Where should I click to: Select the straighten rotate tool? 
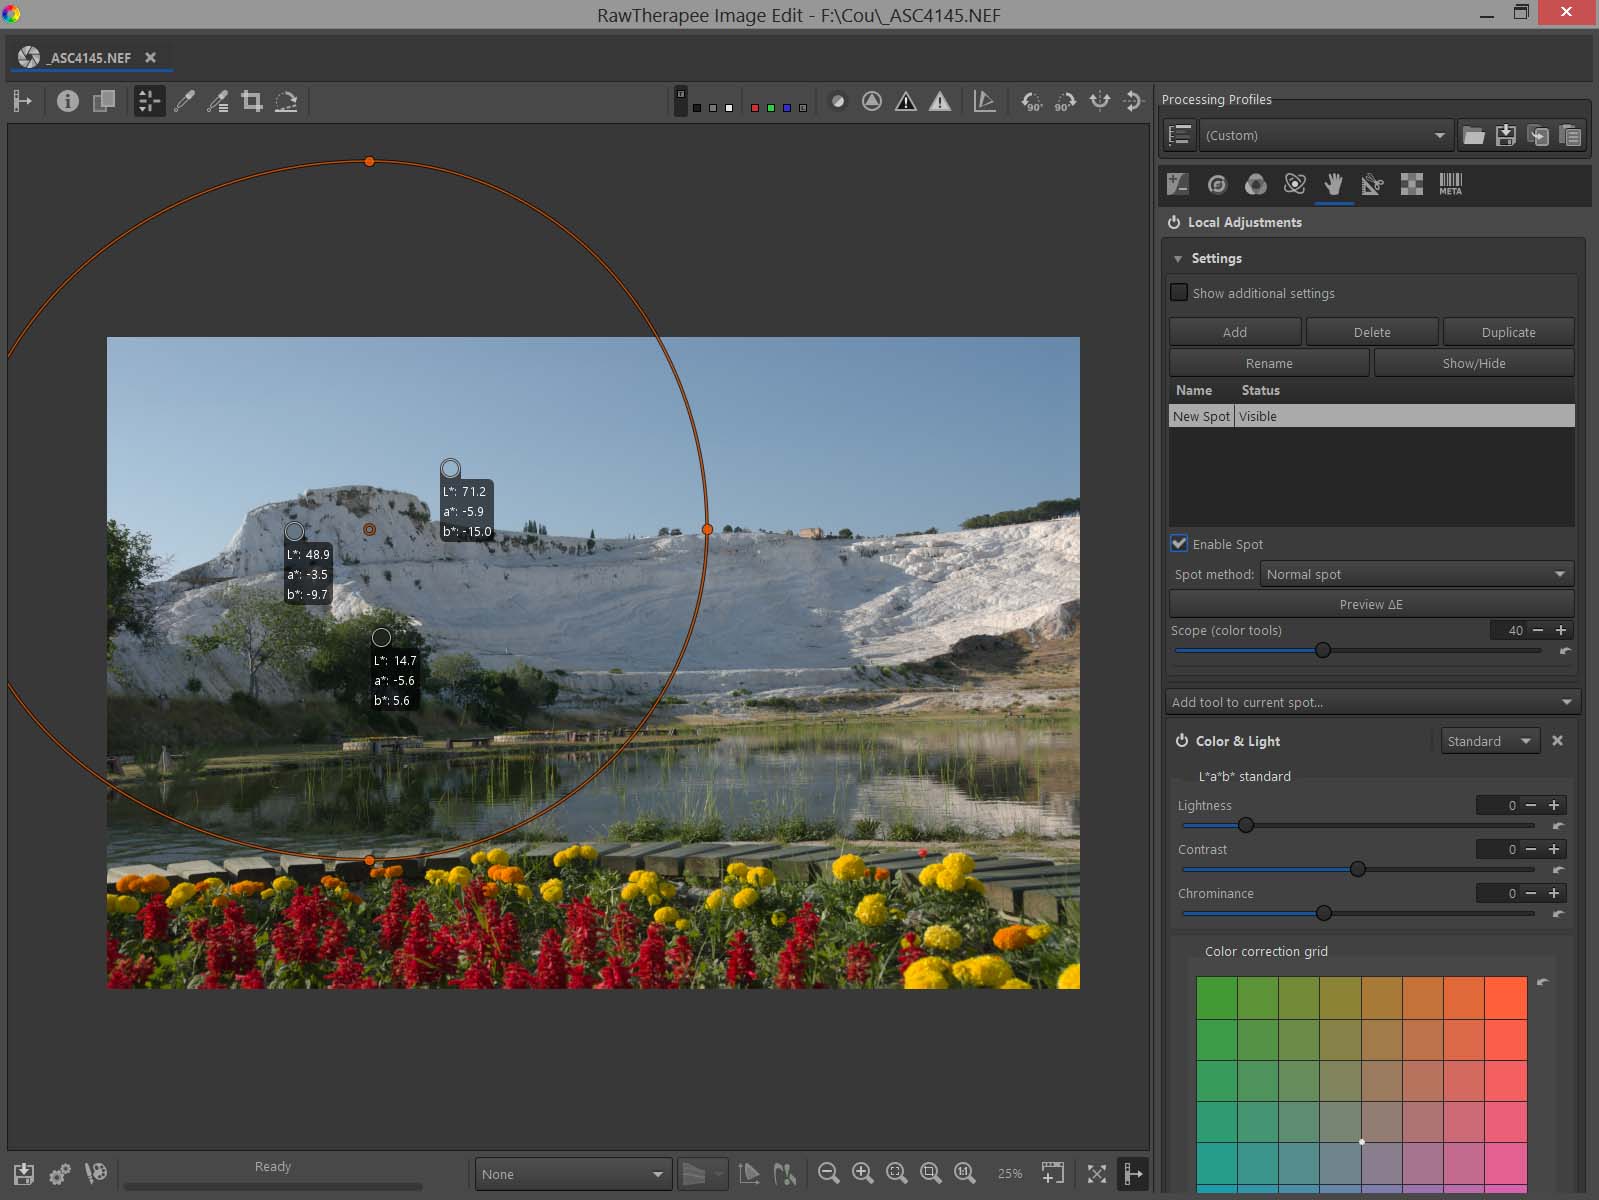click(x=286, y=101)
